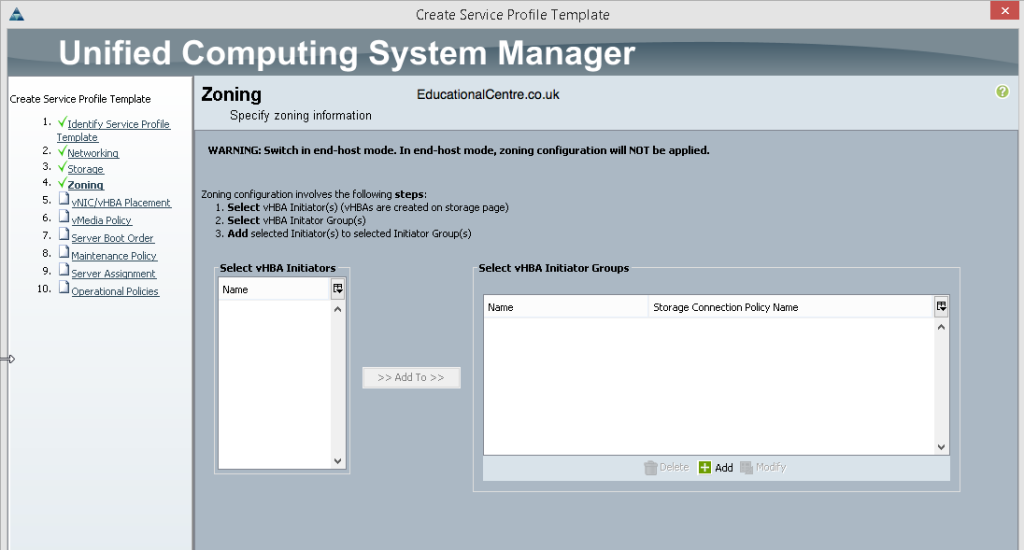1024x550 pixels.
Task: Click the panel collapse arrow on left edge
Action: coord(8,359)
